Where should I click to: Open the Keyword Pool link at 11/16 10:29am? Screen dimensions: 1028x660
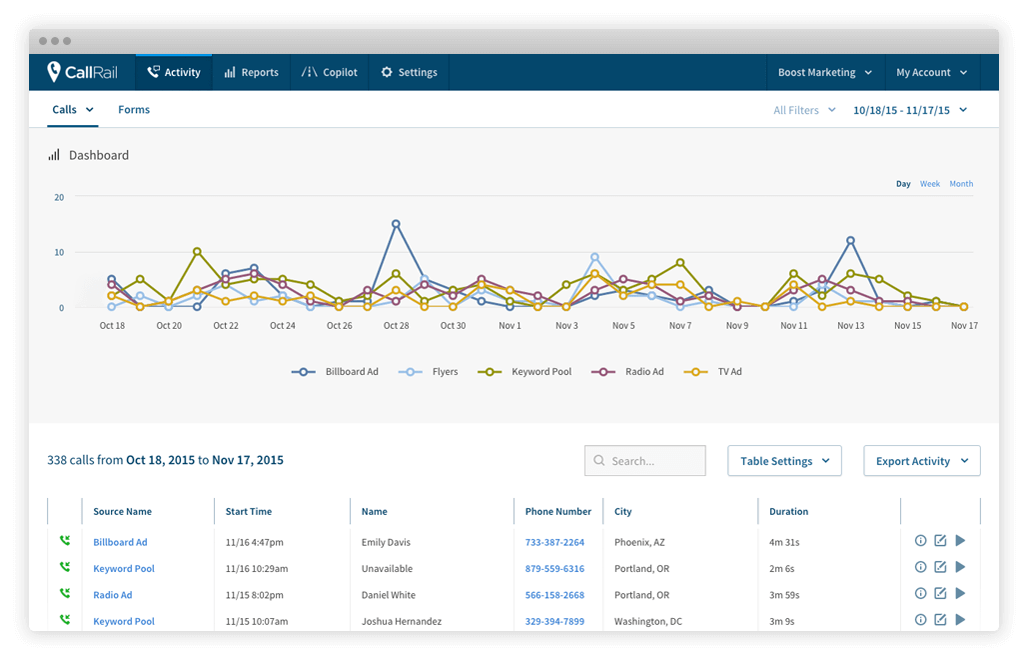tap(124, 568)
